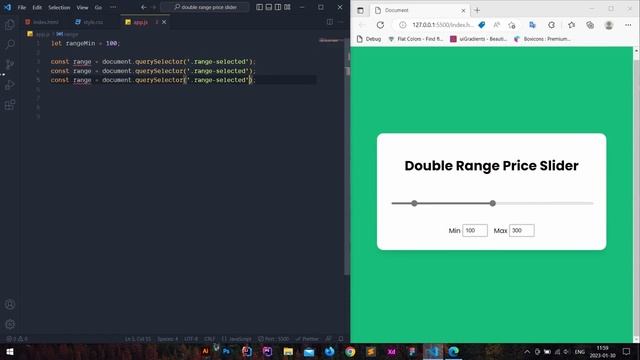Open editor More Actions beside split icon
Screen dimensions: 640x360
pyautogui.click(x=341, y=22)
